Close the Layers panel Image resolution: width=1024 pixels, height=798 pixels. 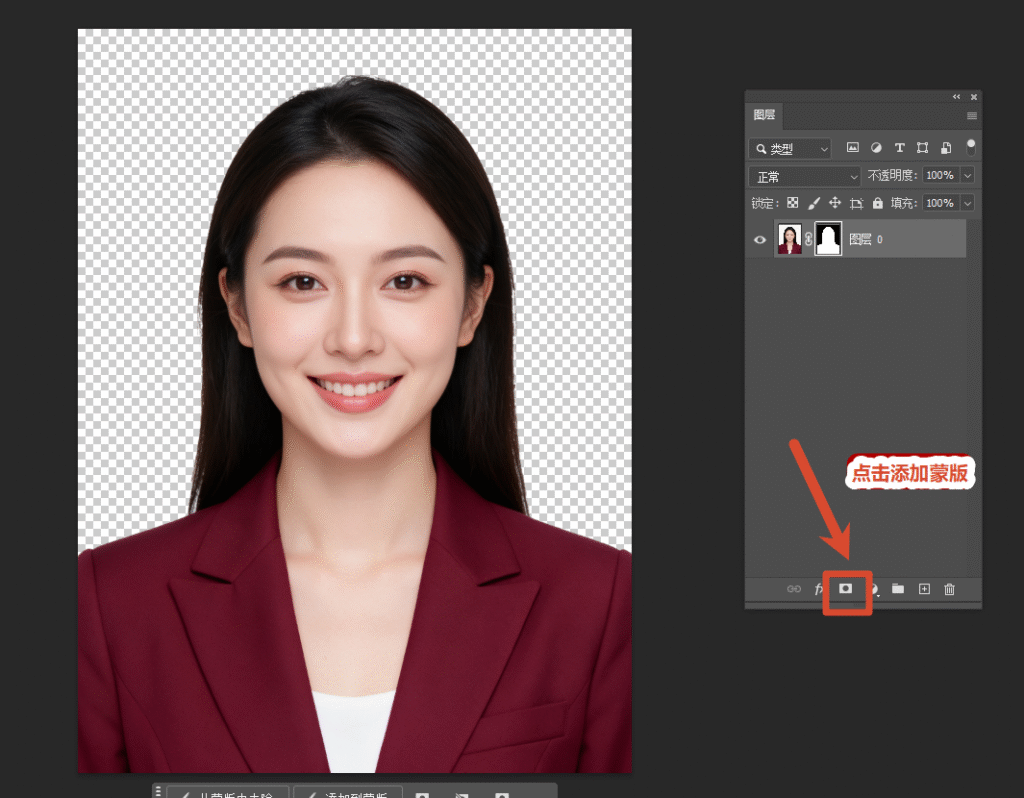[x=974, y=97]
